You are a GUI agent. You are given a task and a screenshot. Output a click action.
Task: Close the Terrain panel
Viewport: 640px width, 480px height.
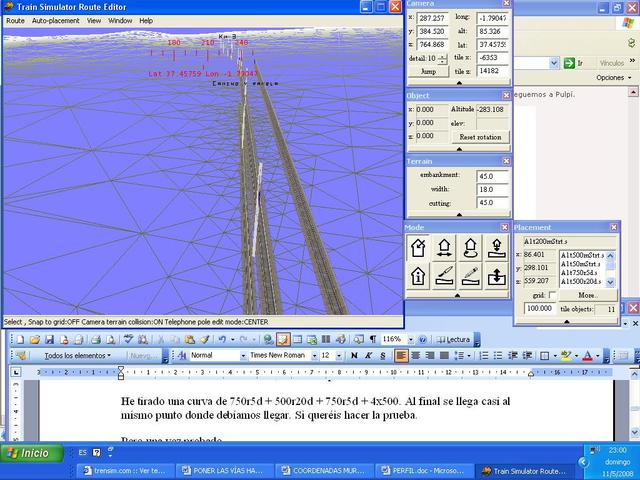click(x=505, y=161)
